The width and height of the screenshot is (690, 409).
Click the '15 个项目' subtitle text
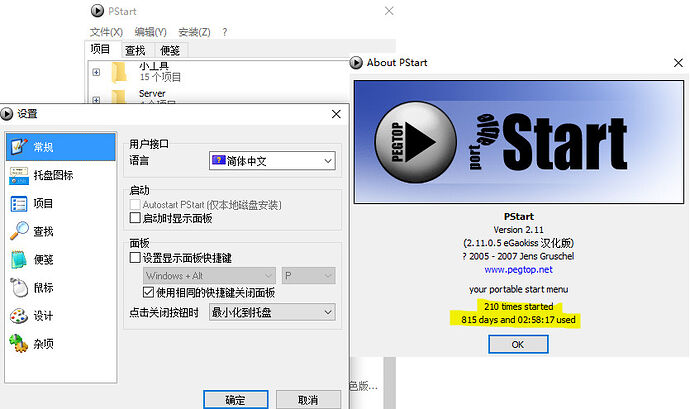160,77
